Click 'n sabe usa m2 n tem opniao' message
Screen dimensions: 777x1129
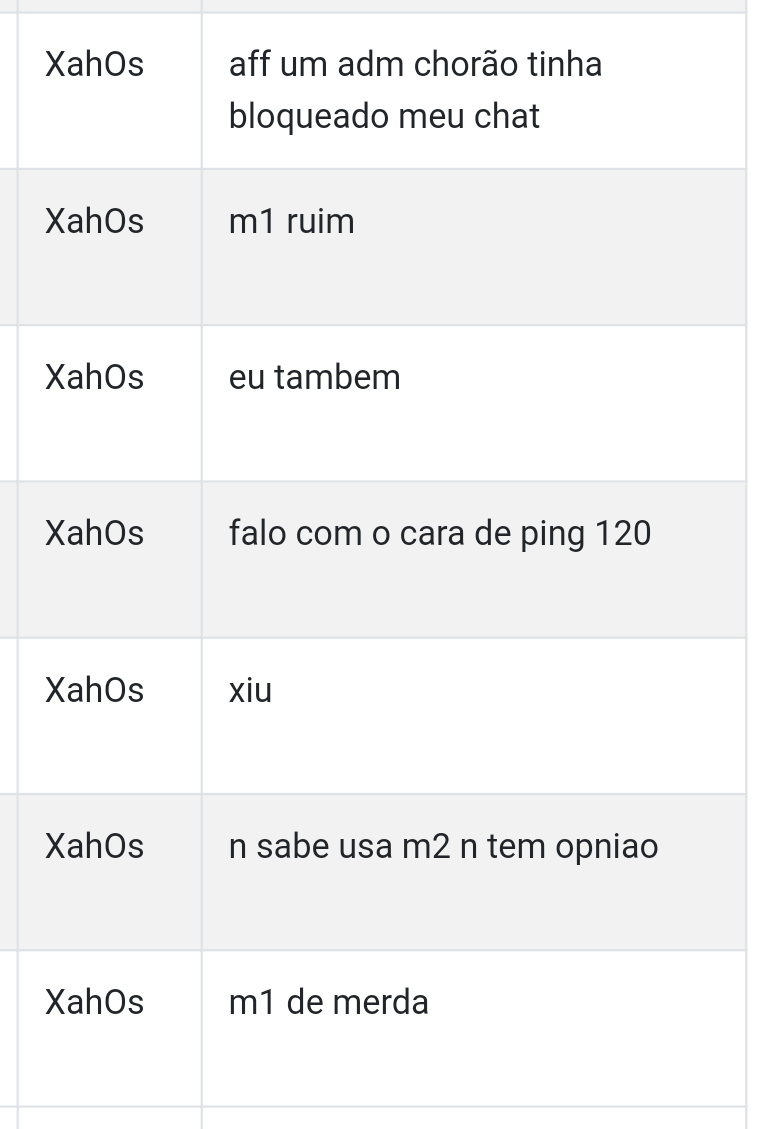pos(444,847)
